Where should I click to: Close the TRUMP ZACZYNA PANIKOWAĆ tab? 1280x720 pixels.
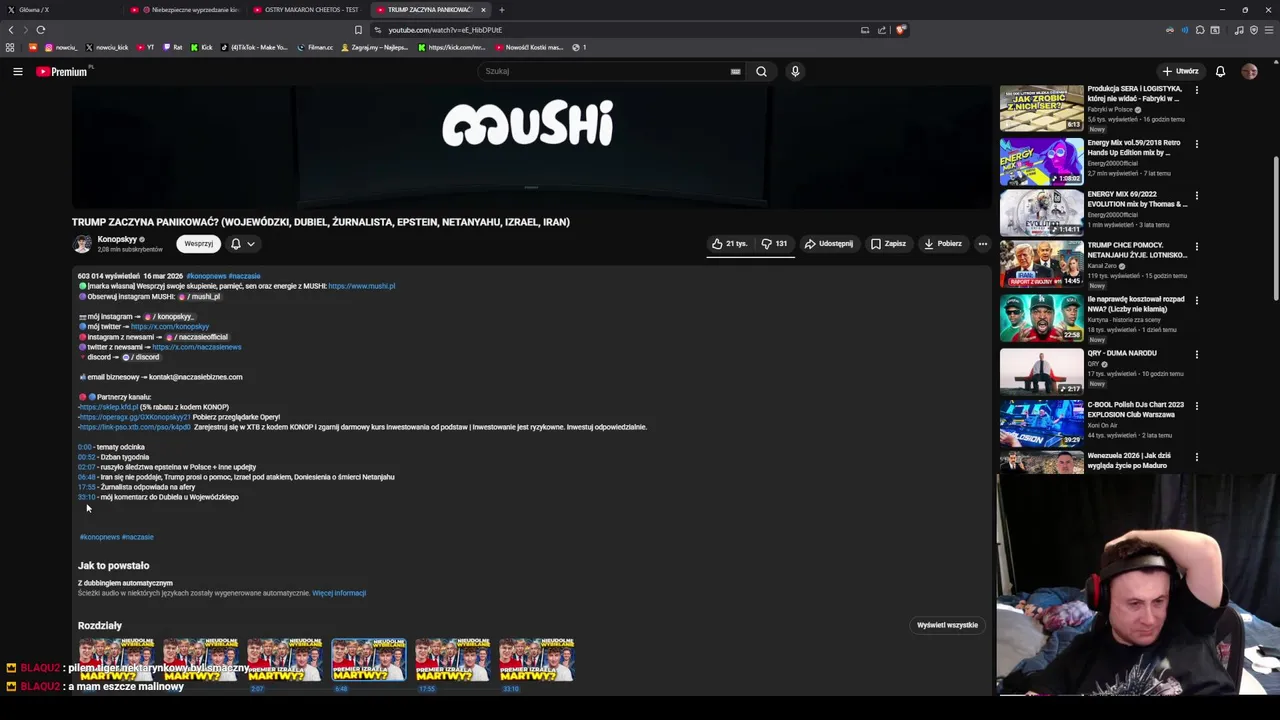[483, 10]
